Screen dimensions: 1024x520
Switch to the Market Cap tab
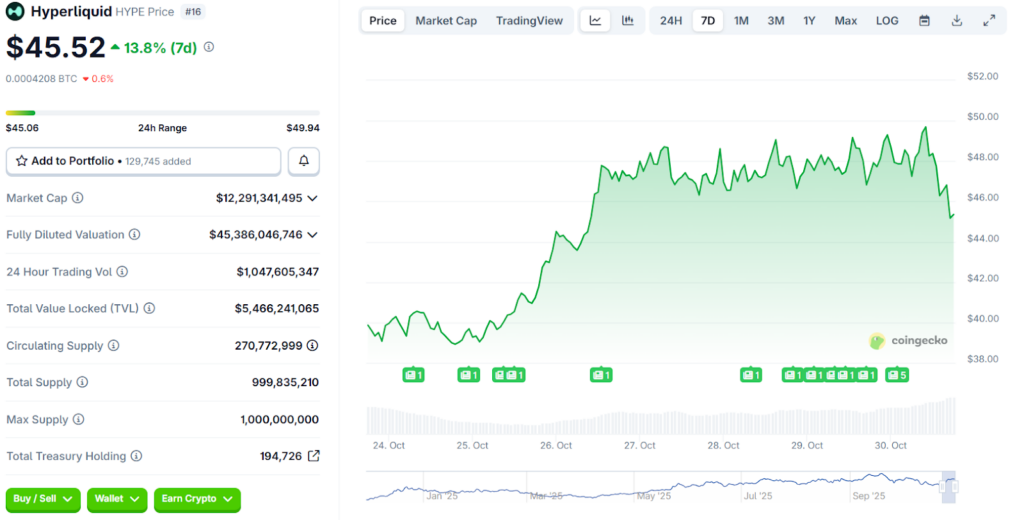tap(446, 21)
